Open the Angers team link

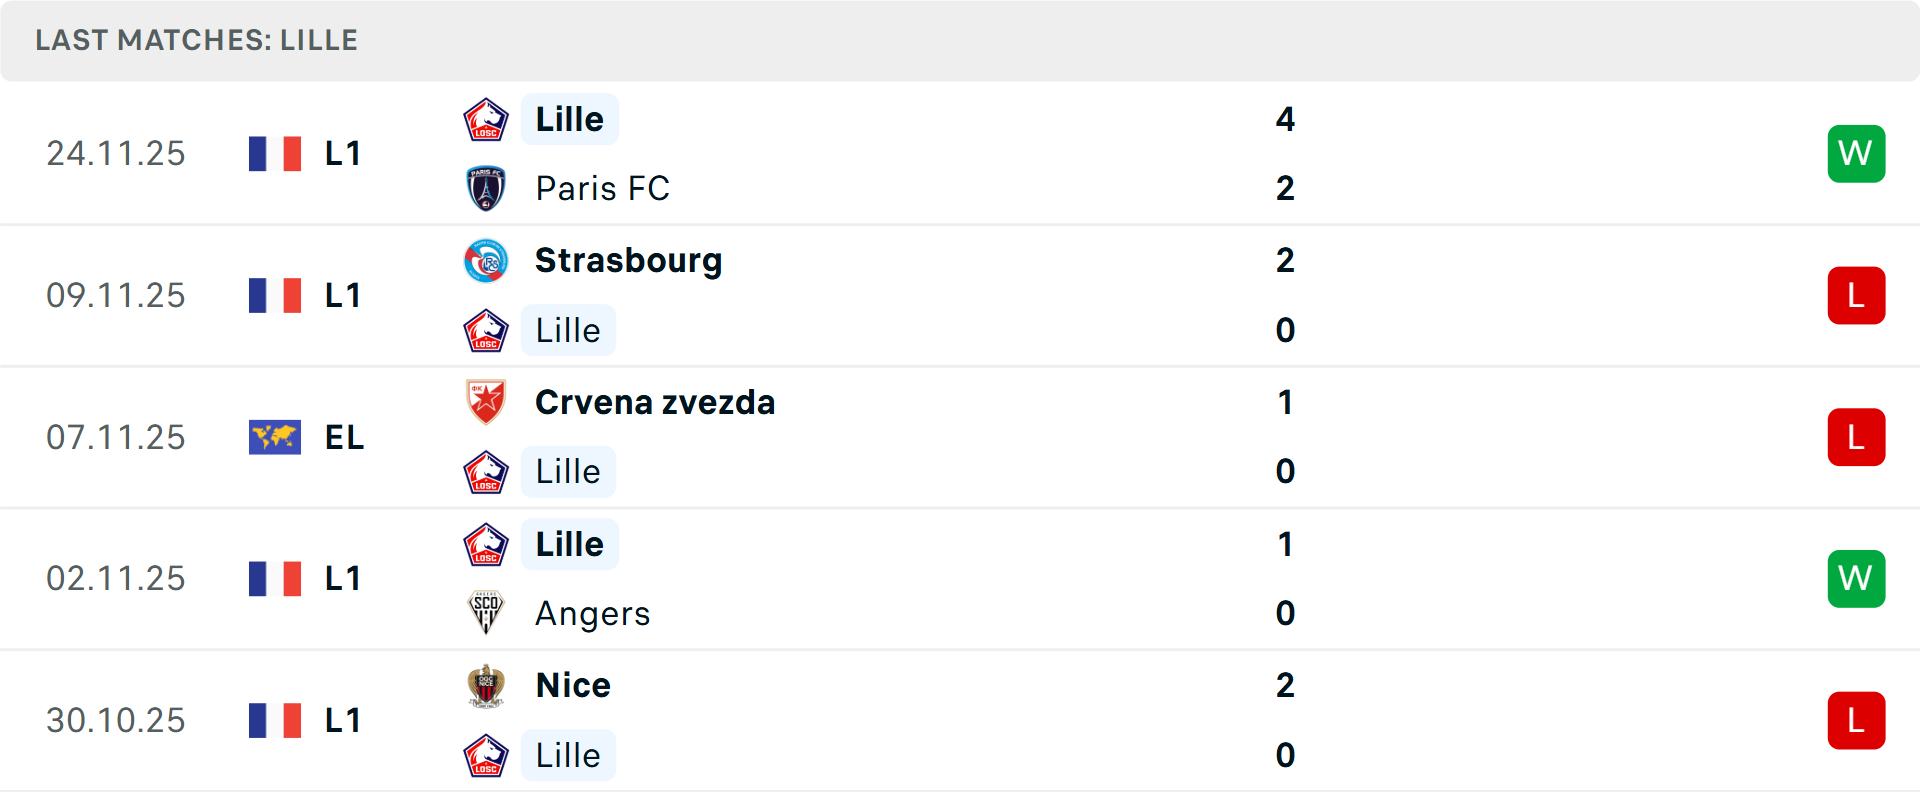pos(592,613)
